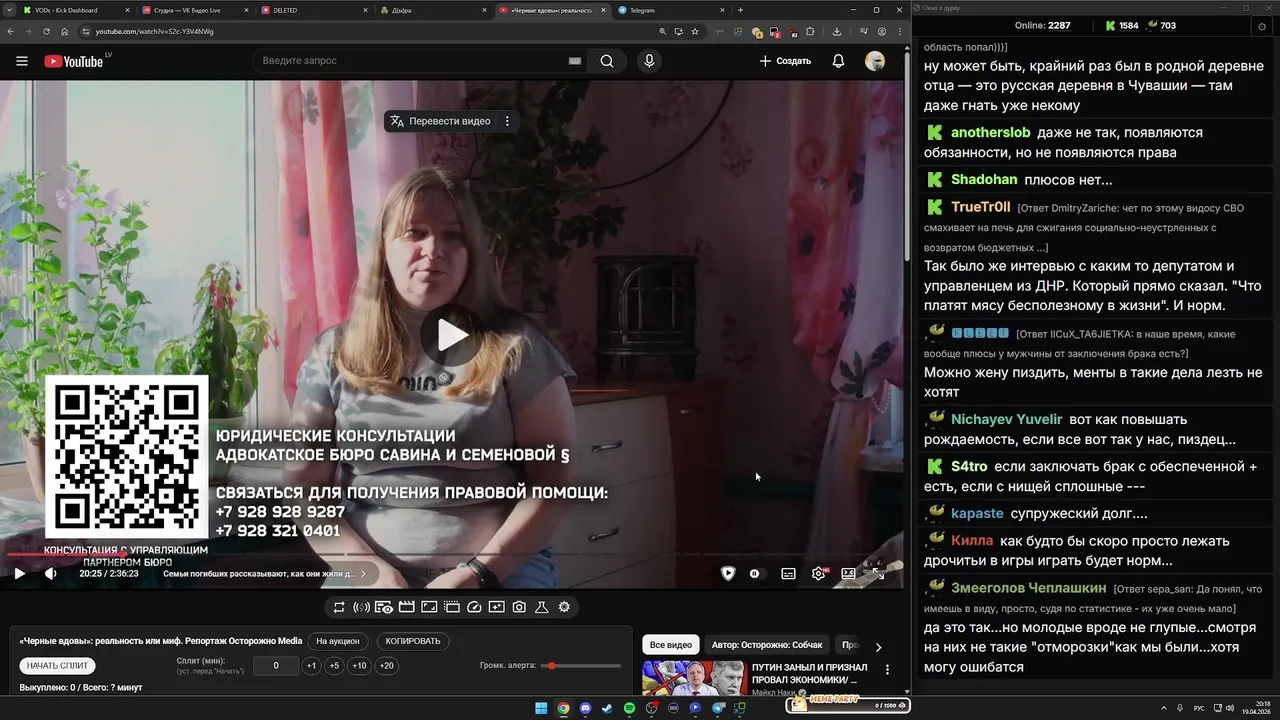
Task: Add +10 minutes to split
Action: pos(359,666)
